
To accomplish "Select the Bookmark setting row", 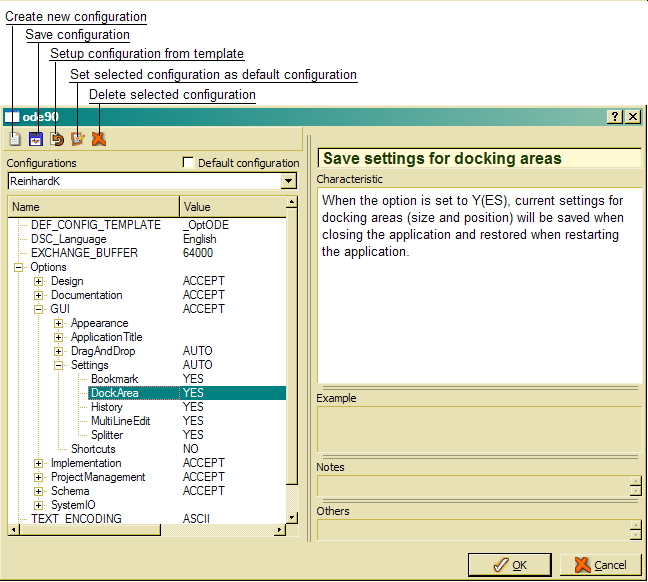I will point(114,380).
